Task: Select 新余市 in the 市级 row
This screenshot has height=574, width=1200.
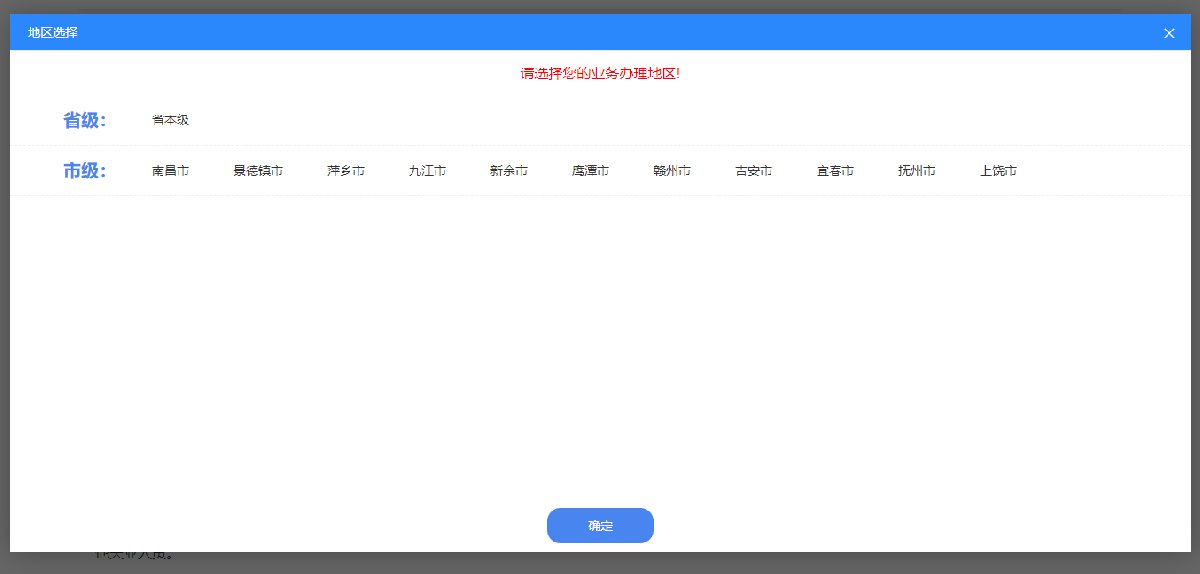Action: pyautogui.click(x=509, y=171)
